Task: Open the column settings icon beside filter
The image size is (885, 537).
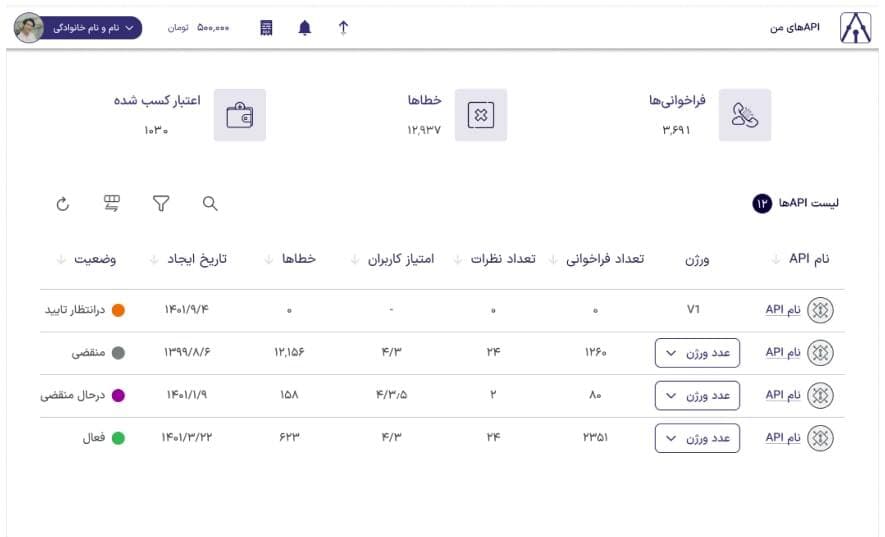Action: tap(112, 204)
